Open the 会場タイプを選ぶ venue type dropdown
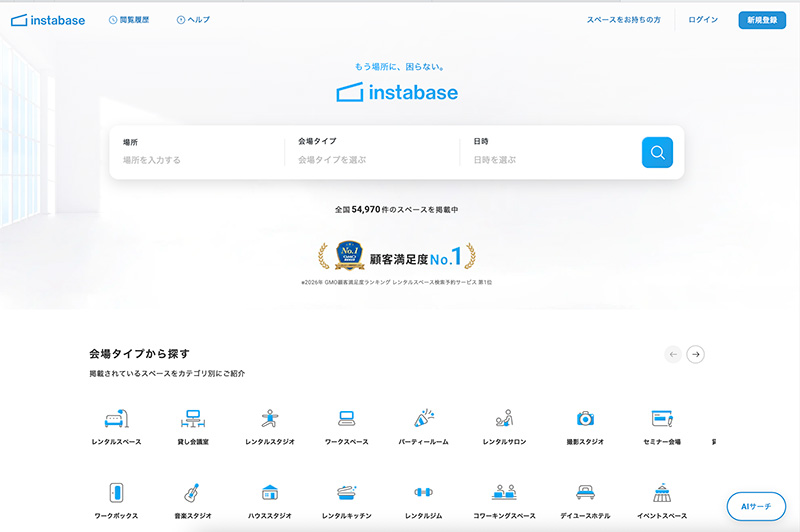This screenshot has height=532, width=800. point(372,152)
